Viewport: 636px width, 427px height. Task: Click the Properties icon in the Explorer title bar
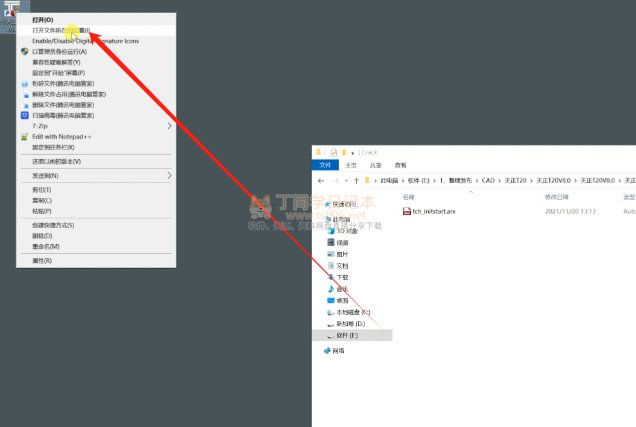pos(333,152)
